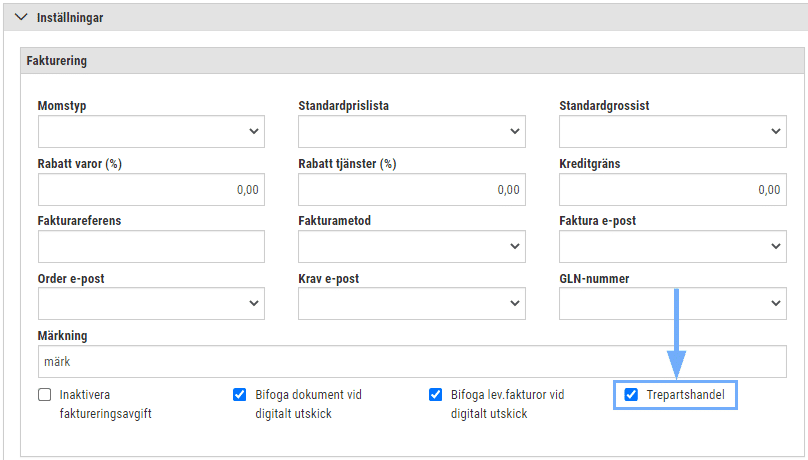Click the Rabatt tjänster (%) field
The image size is (808, 460).
(412, 190)
